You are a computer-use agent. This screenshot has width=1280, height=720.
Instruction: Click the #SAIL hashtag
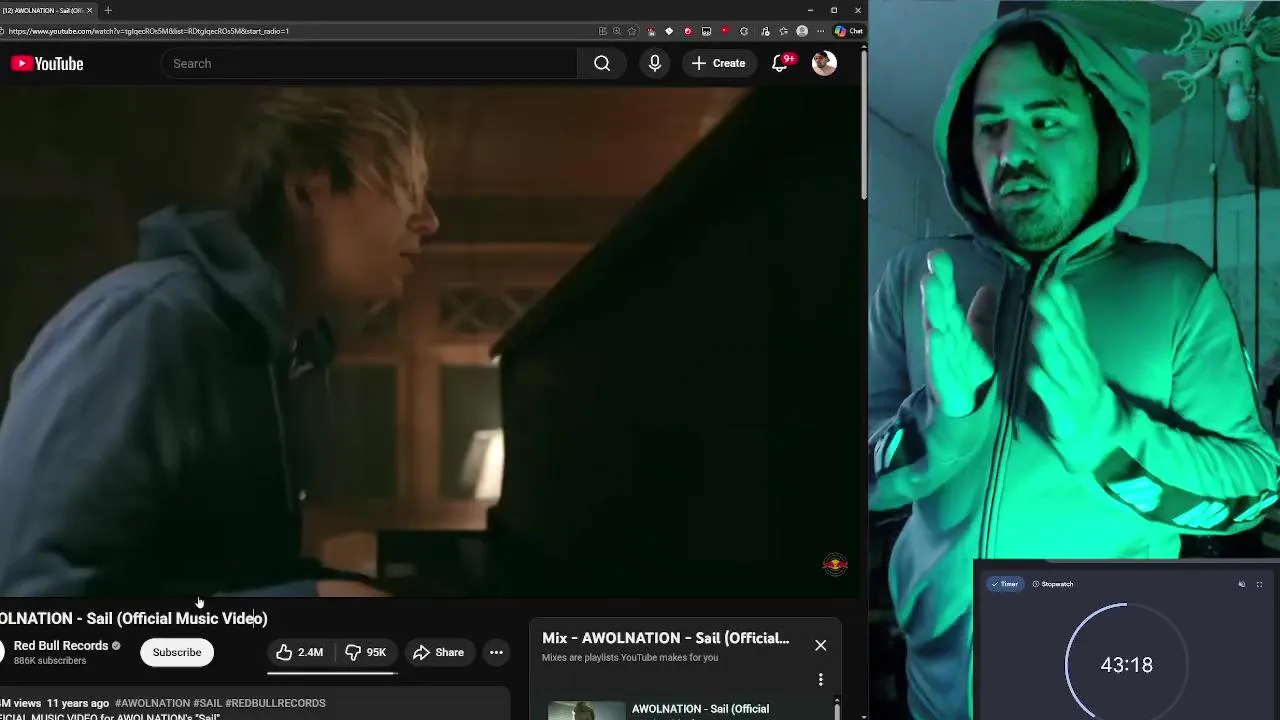pos(207,703)
